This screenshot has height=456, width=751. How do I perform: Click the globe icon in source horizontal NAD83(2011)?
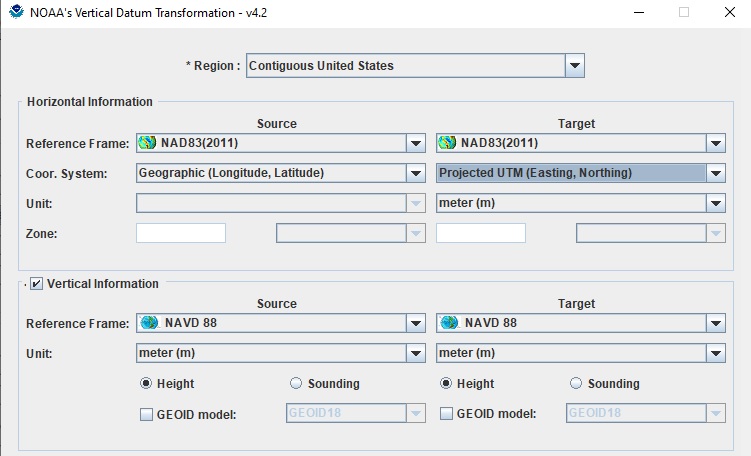click(x=147, y=143)
